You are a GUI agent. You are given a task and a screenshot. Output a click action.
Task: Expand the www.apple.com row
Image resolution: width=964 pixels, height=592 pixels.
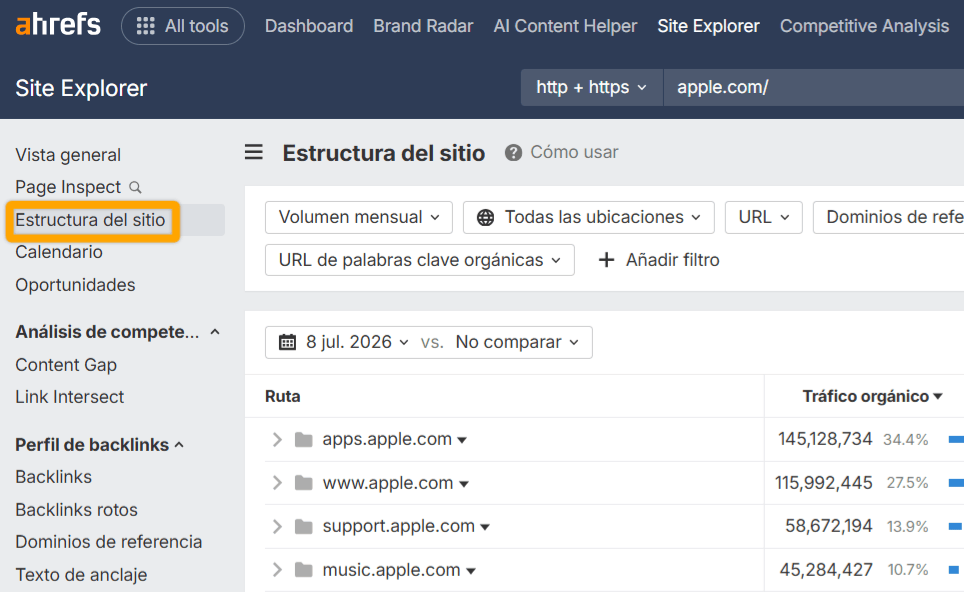277,483
